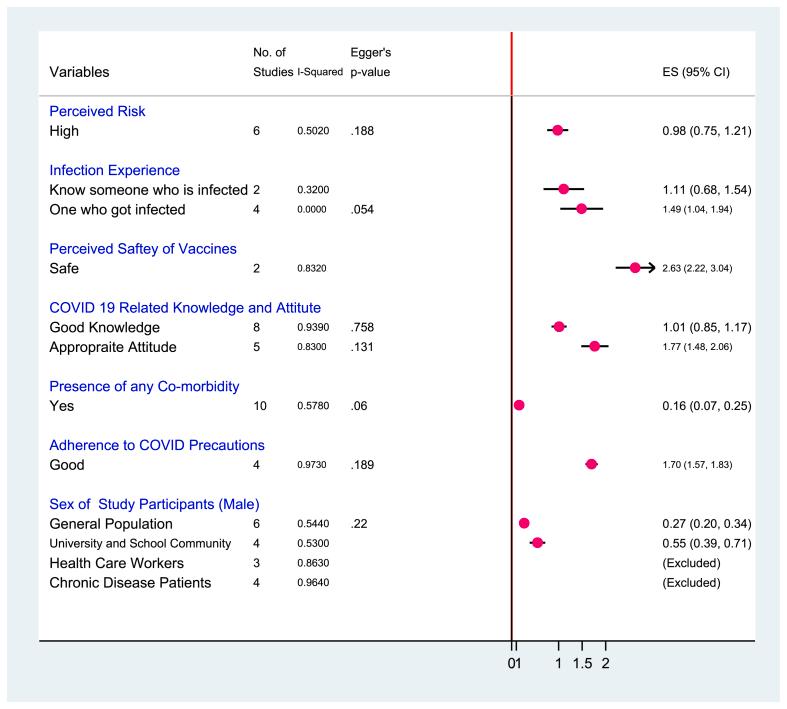Viewport: 787px width, 709px height.
Task: Click the Variables column header
Action: (x=79, y=72)
